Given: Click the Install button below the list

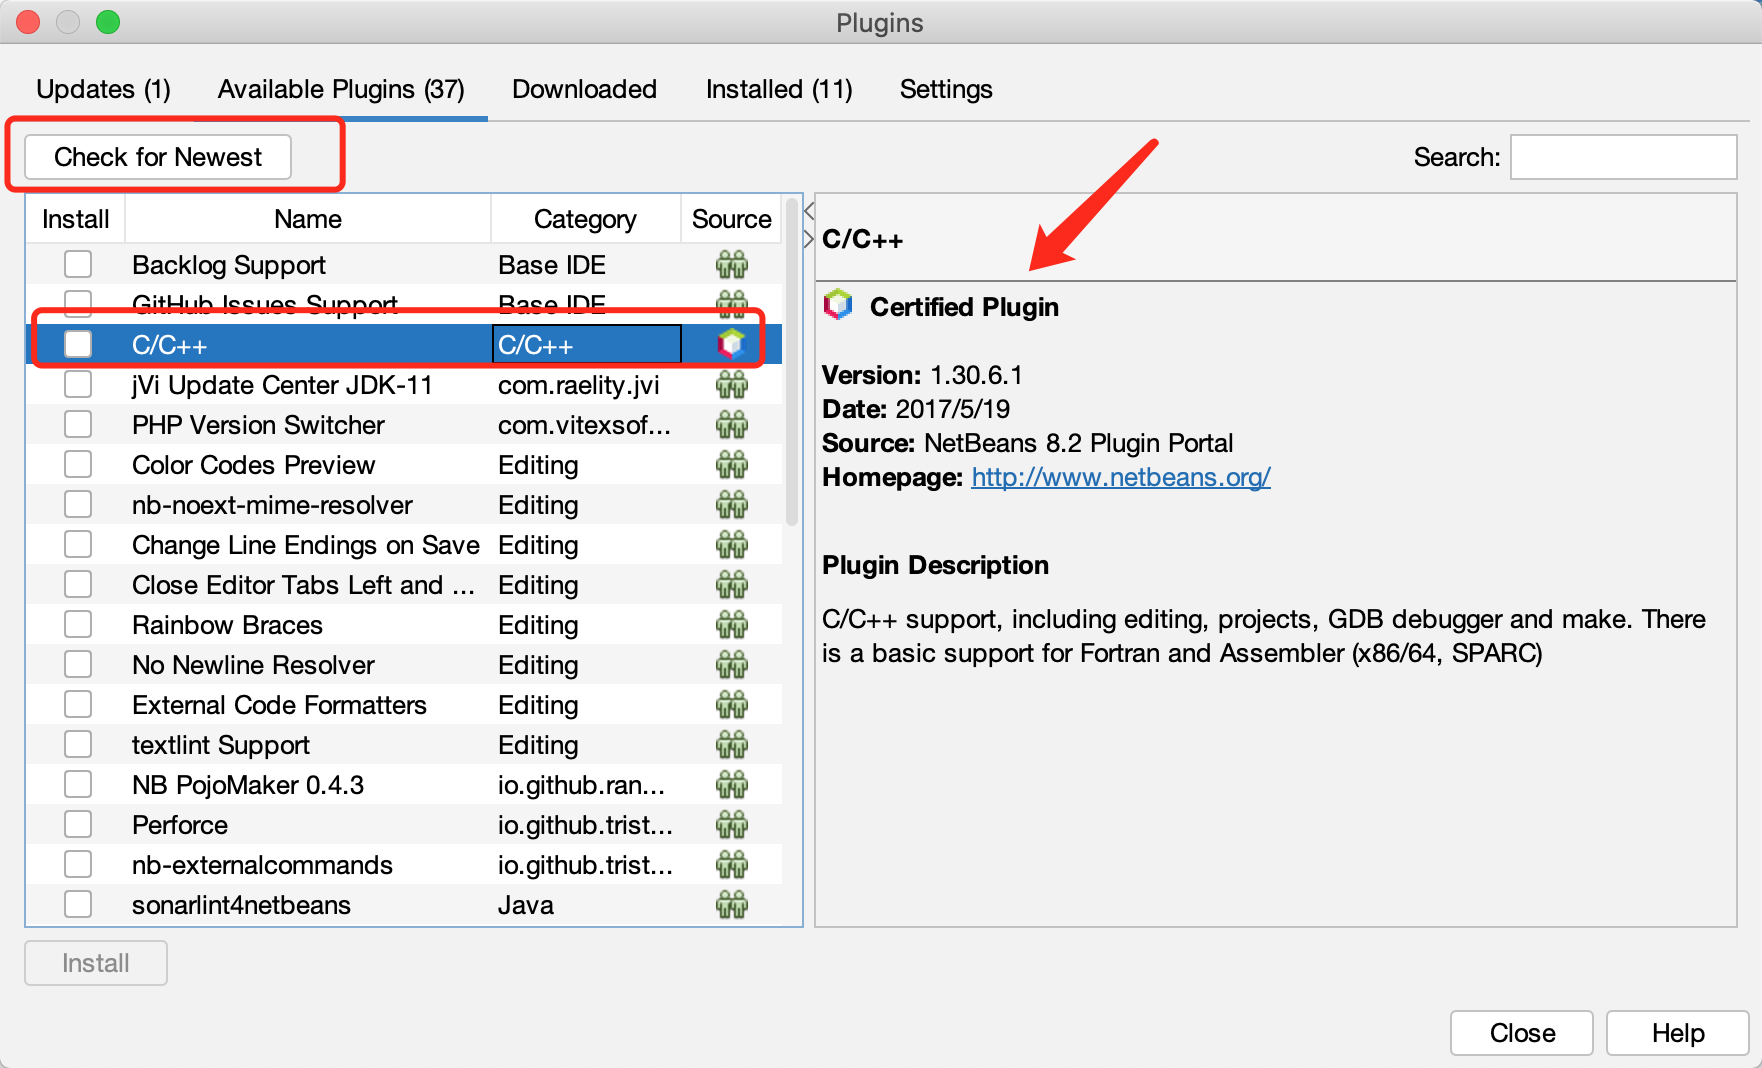Looking at the screenshot, I should (x=96, y=963).
